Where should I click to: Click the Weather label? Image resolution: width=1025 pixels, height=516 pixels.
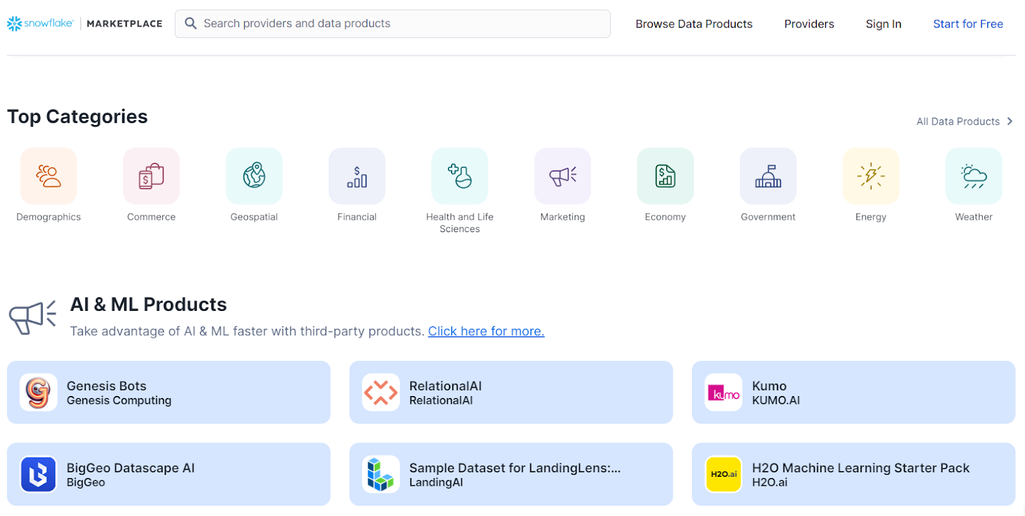point(973,217)
